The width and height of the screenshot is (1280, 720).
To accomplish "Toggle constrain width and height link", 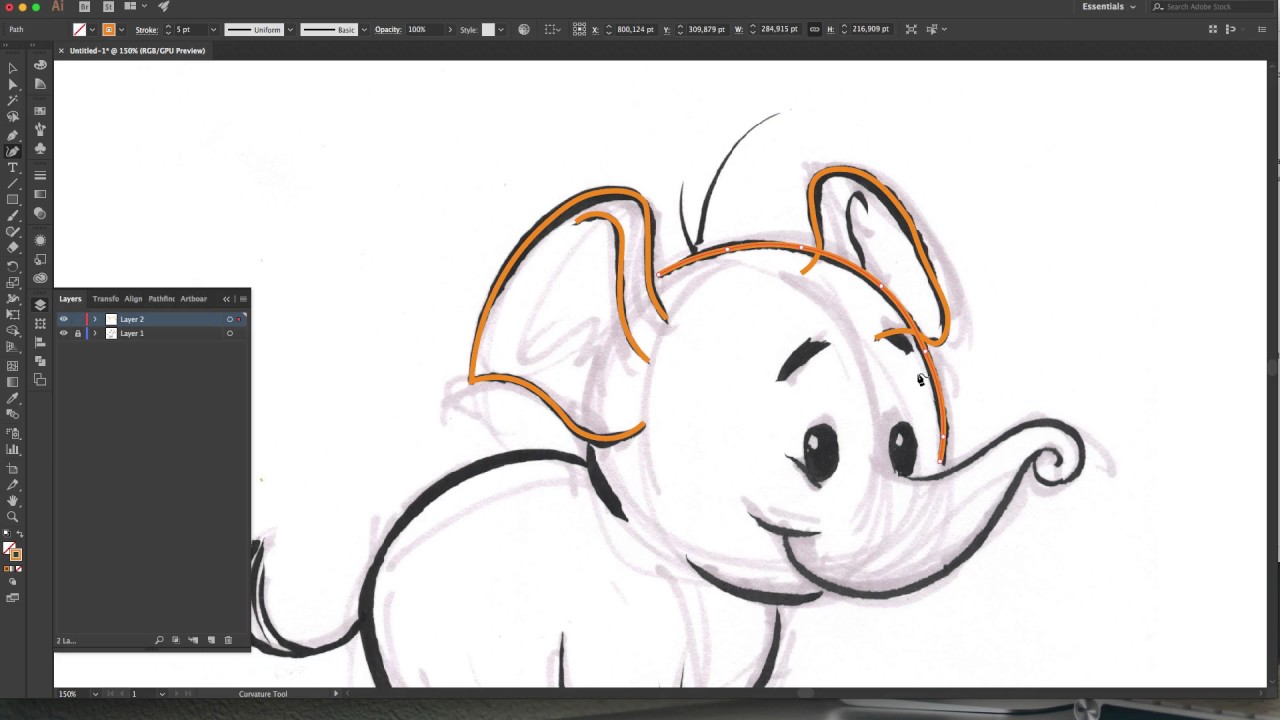I will [814, 29].
